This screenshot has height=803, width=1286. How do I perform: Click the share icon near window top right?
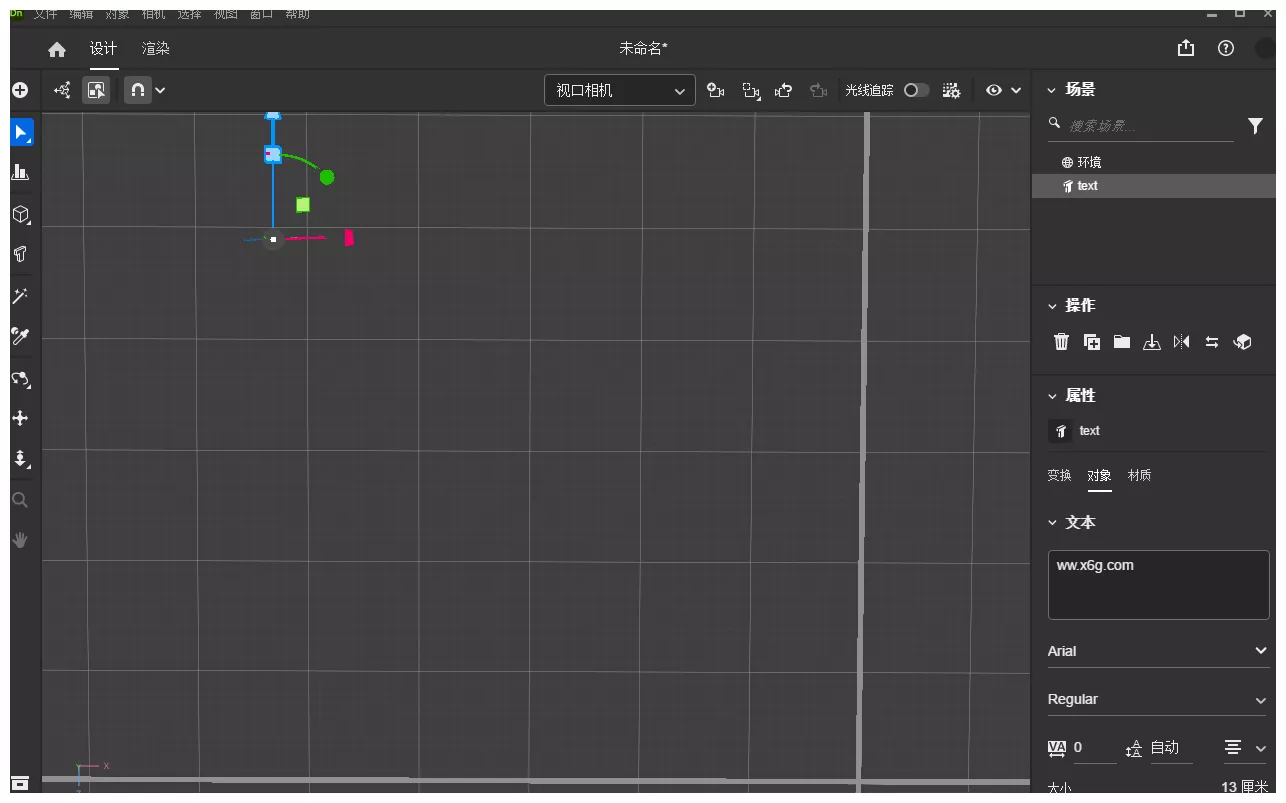pyautogui.click(x=1186, y=47)
